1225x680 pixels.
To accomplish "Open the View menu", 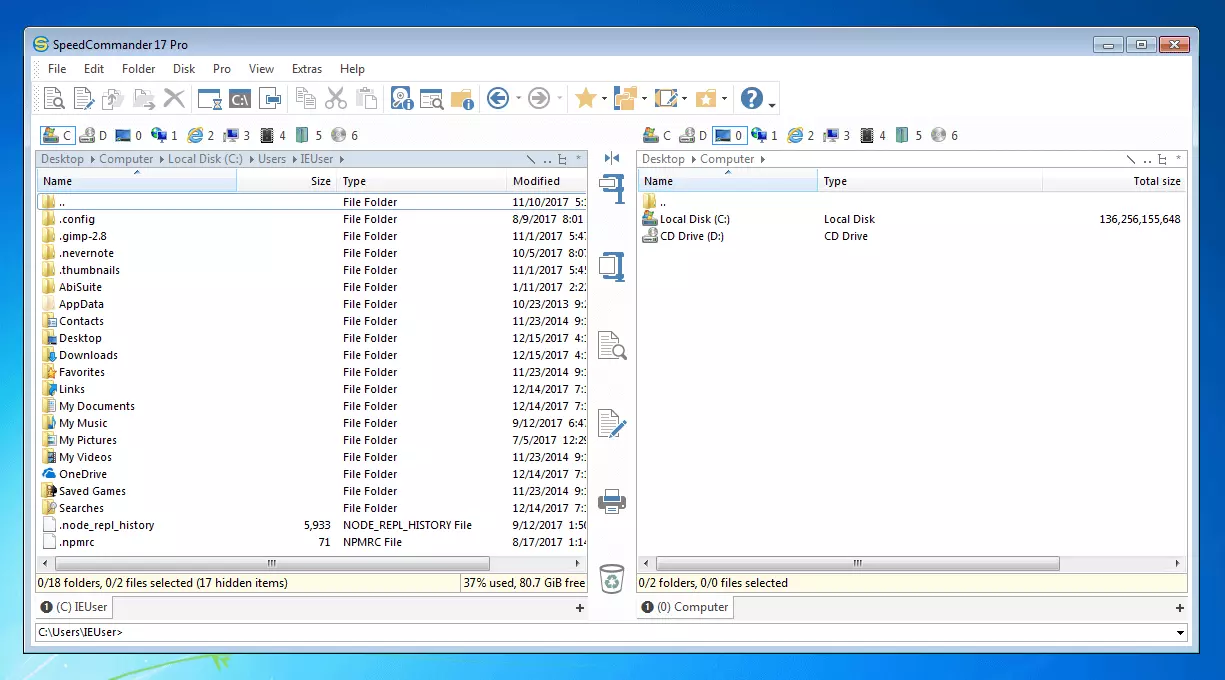I will click(261, 69).
